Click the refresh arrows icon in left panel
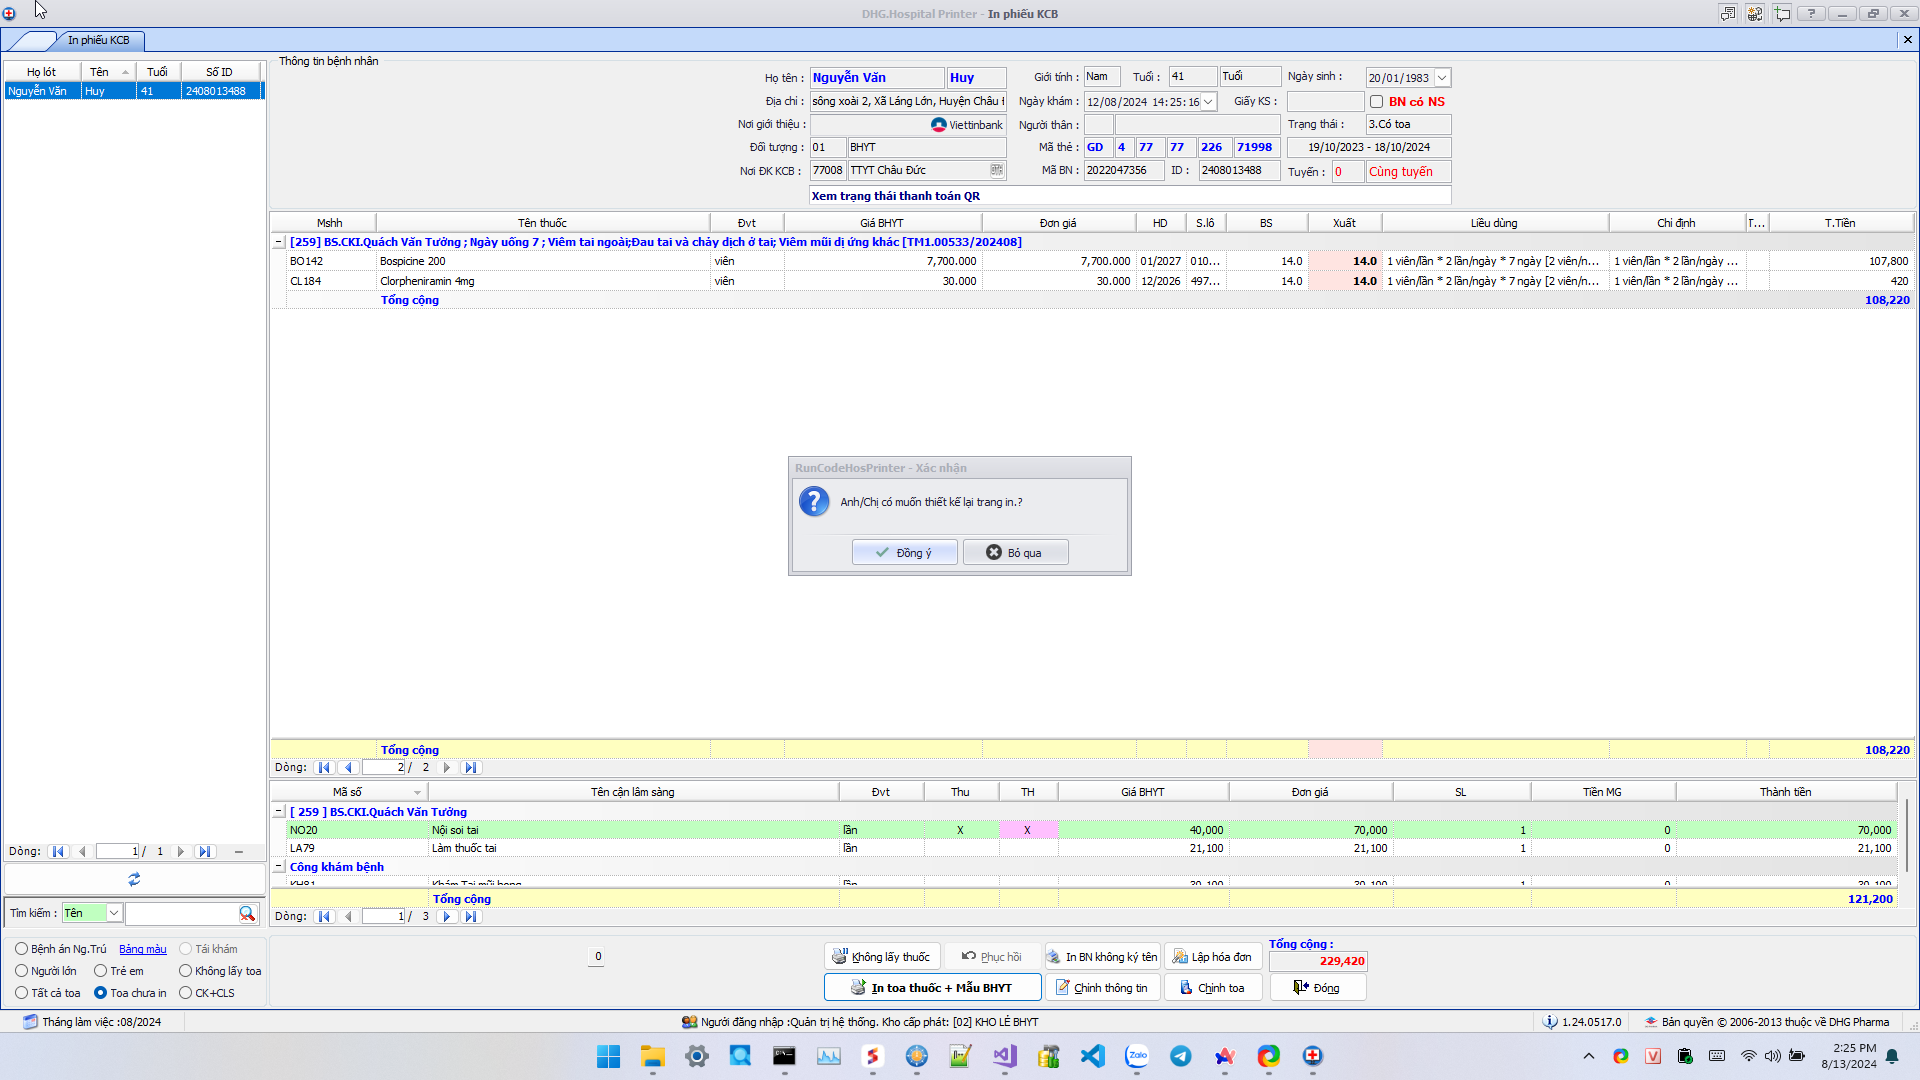 tap(134, 879)
